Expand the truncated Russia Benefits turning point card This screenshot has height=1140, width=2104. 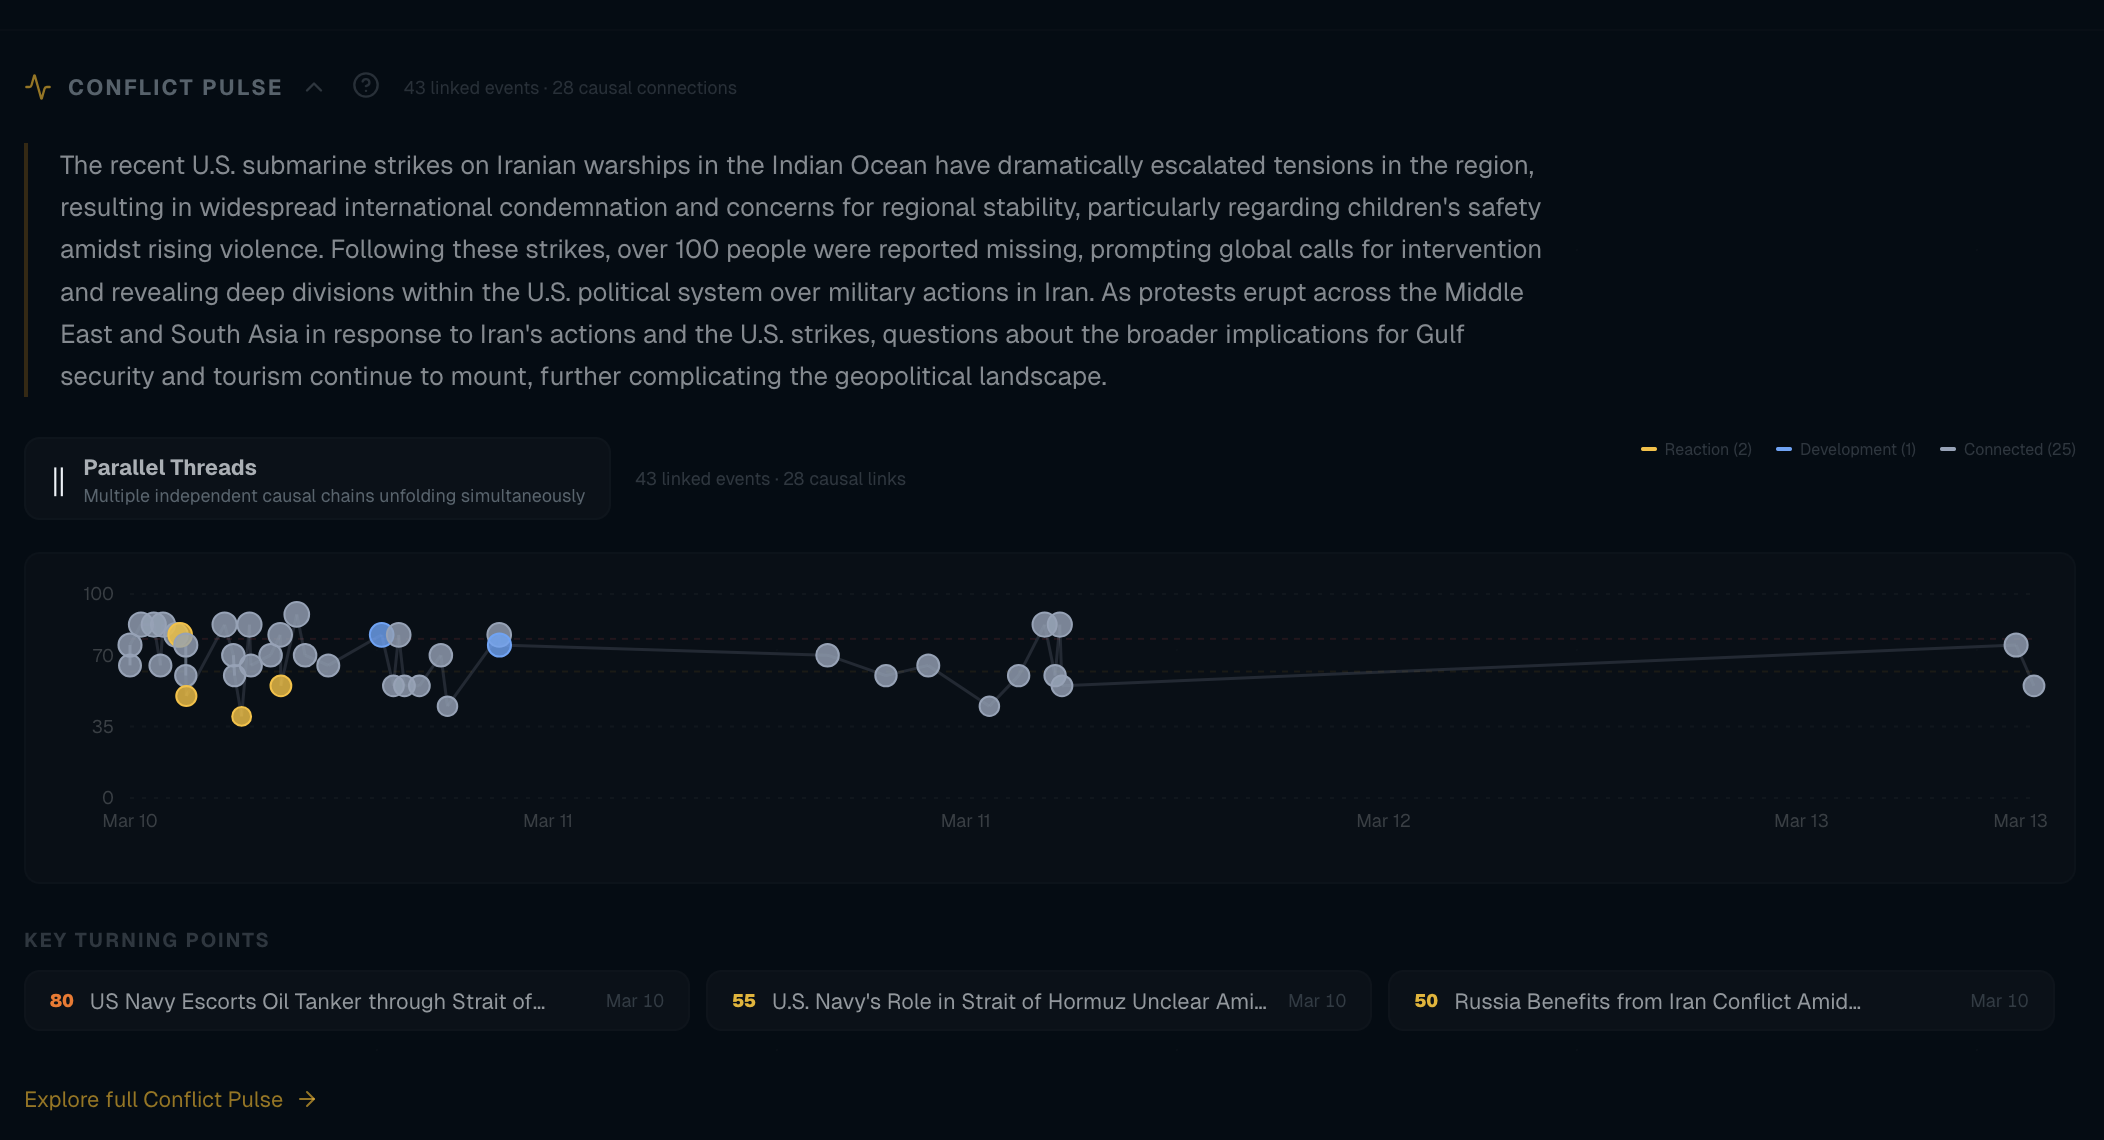[1720, 1000]
